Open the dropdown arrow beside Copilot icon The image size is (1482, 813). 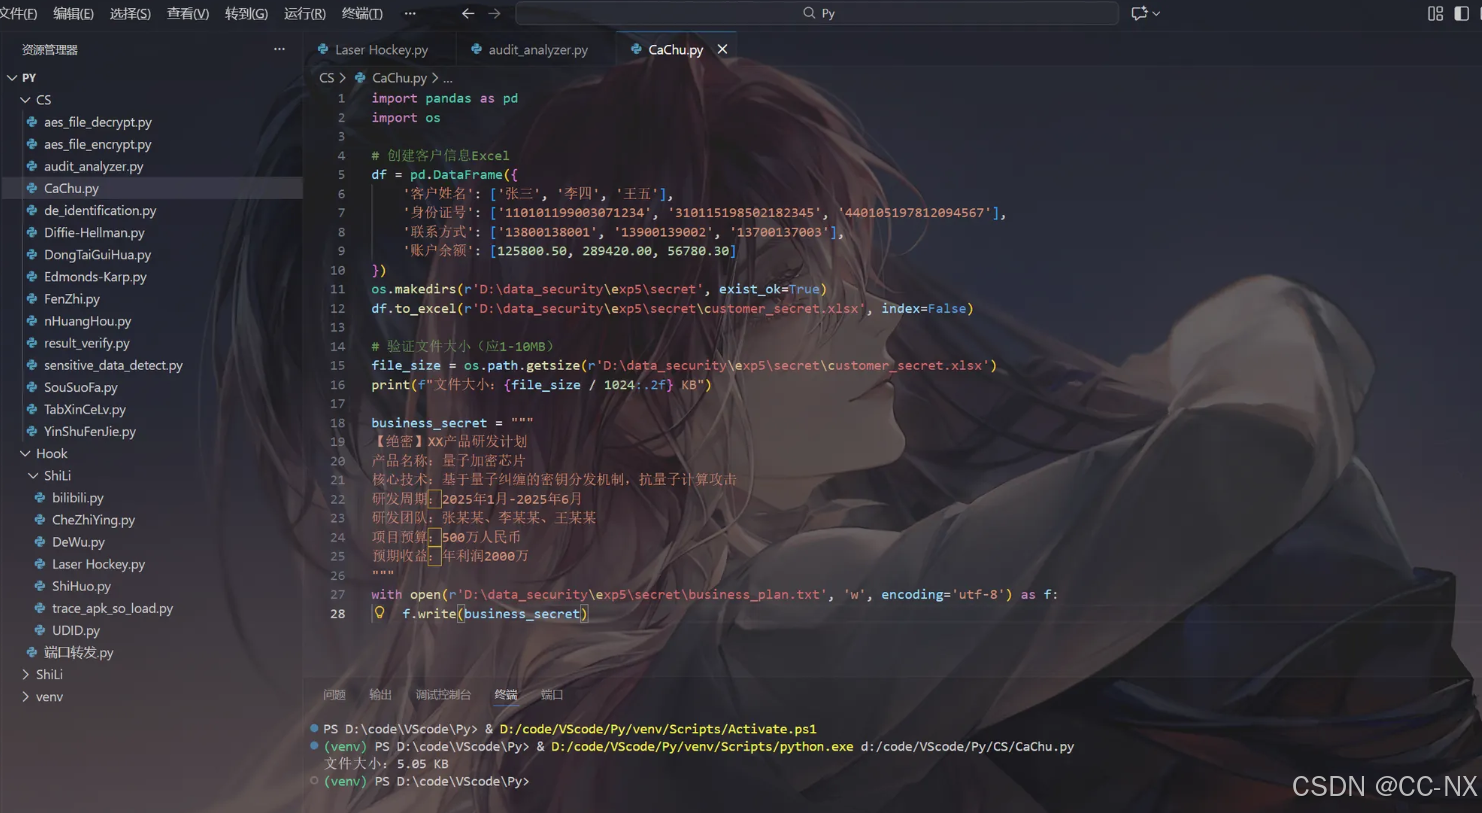pos(1157,13)
